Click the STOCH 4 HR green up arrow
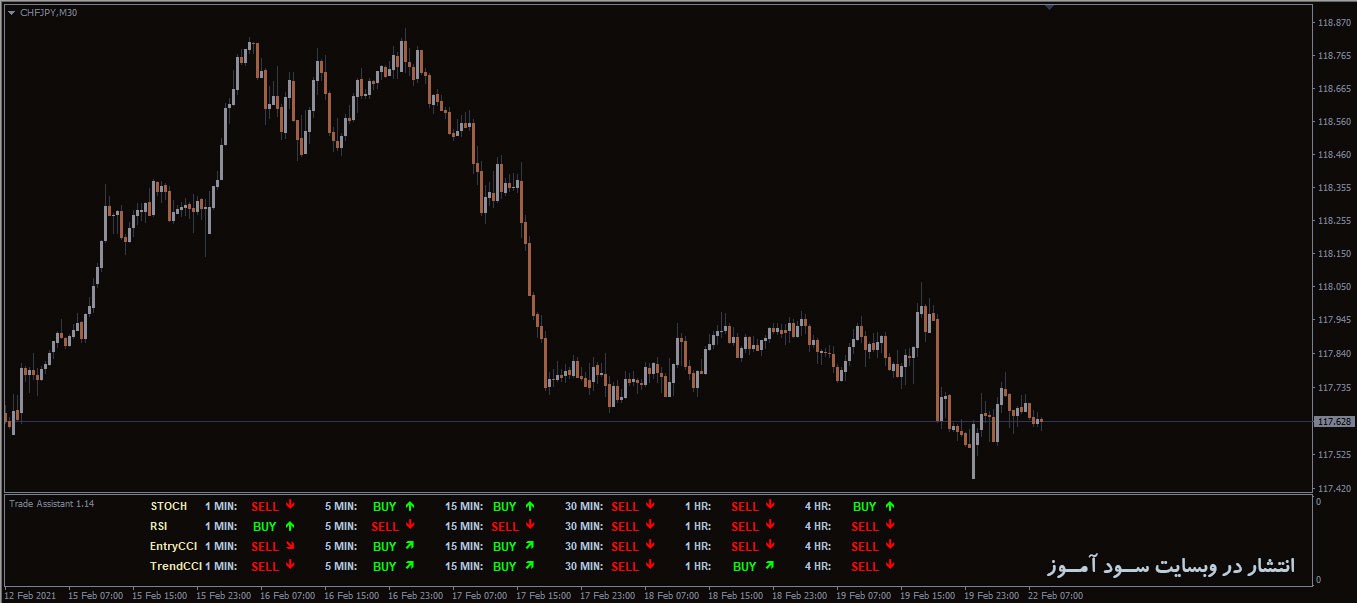Viewport: 1357px width, 603px height. 890,506
